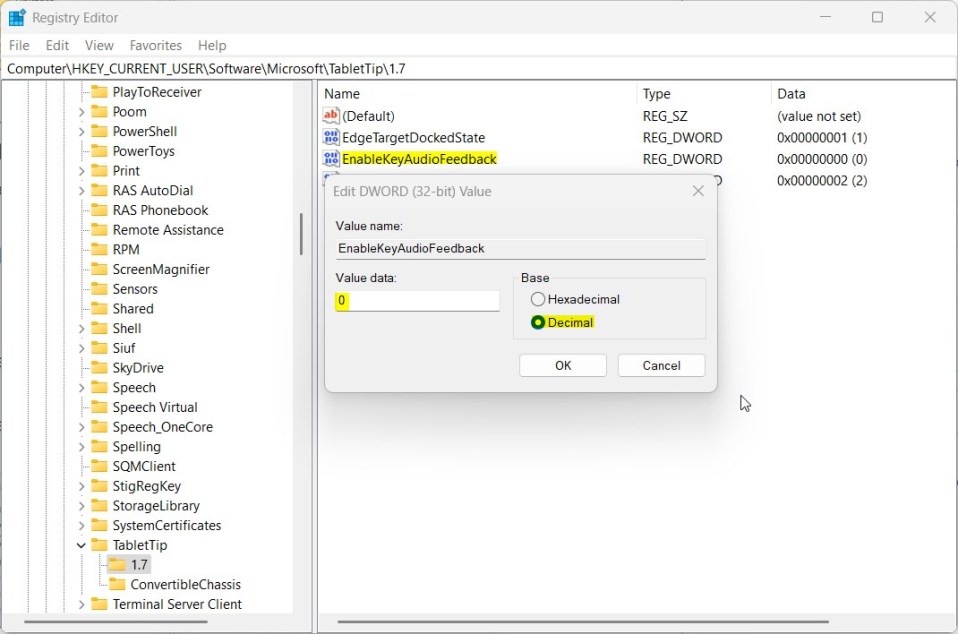Click the Registry Editor app icon in title bar
Screen dimensions: 958x634
click(x=16, y=18)
